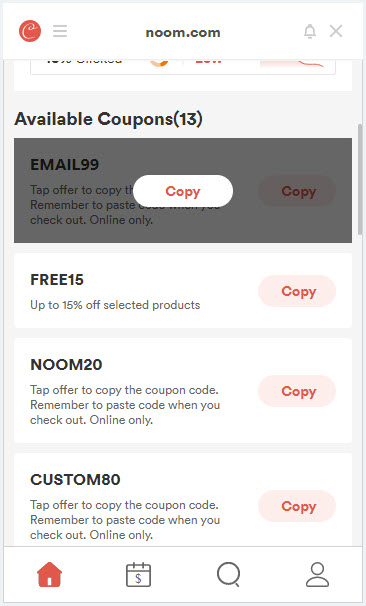Image resolution: width=366 pixels, height=606 pixels.
Task: Open the search tab
Action: 228,575
